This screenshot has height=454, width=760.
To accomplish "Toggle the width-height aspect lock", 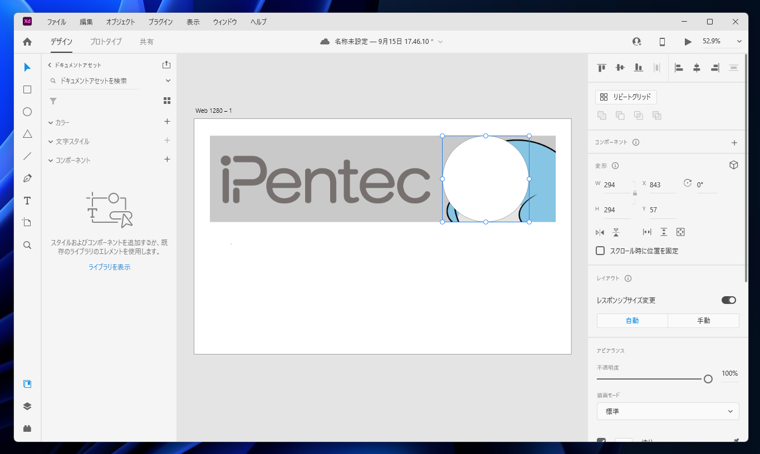I will [x=635, y=193].
